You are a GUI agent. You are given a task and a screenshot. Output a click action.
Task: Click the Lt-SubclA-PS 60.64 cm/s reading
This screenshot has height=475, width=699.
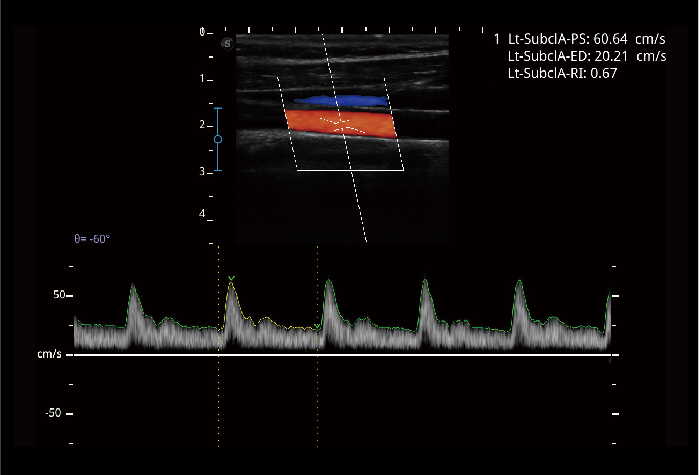[587, 39]
